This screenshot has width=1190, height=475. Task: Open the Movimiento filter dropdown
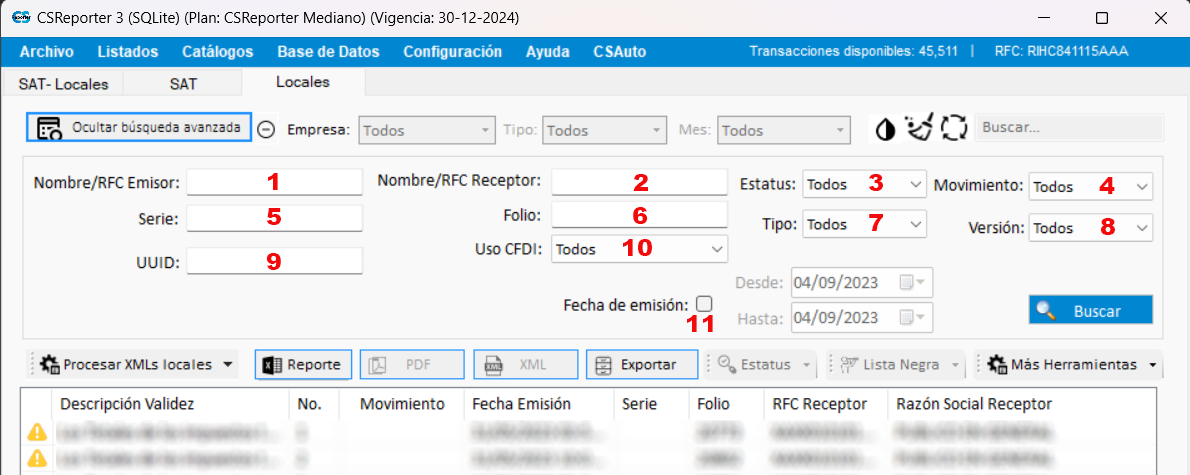1091,186
